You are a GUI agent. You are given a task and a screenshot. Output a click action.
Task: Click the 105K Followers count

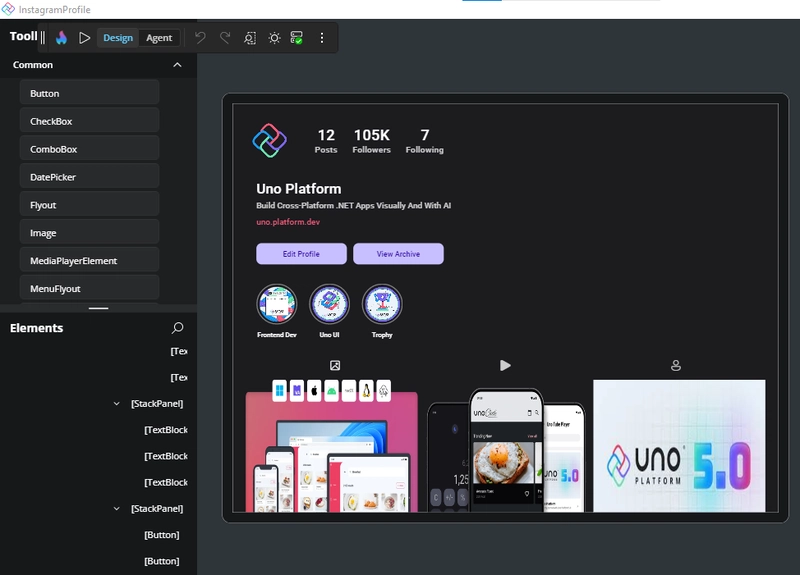click(x=371, y=141)
